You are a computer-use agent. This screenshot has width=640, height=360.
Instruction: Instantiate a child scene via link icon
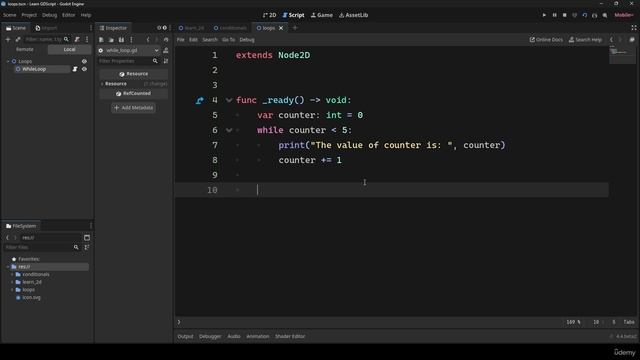coord(18,39)
